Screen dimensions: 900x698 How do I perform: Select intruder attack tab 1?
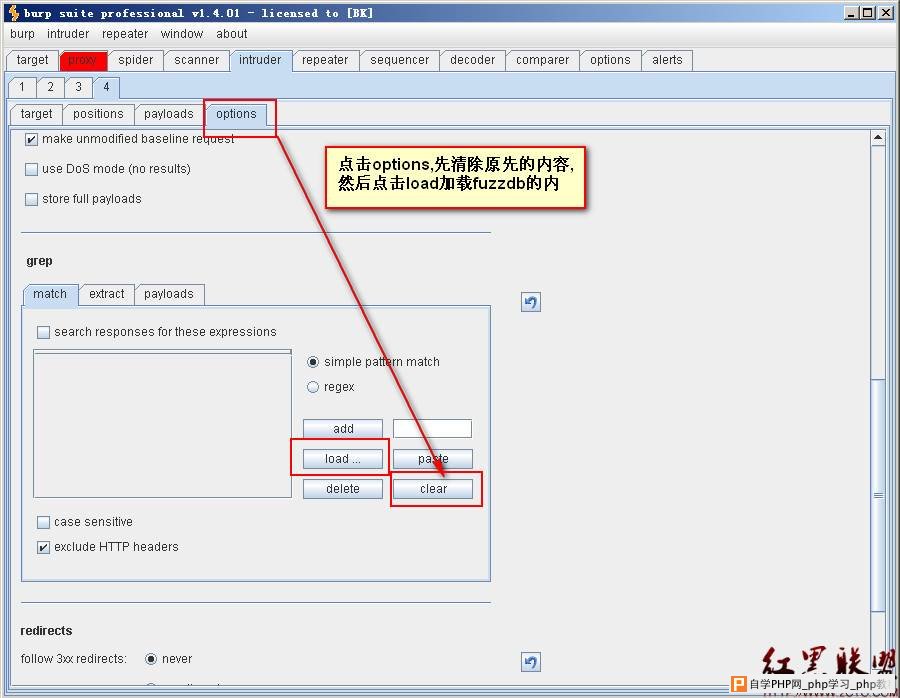pyautogui.click(x=22, y=87)
